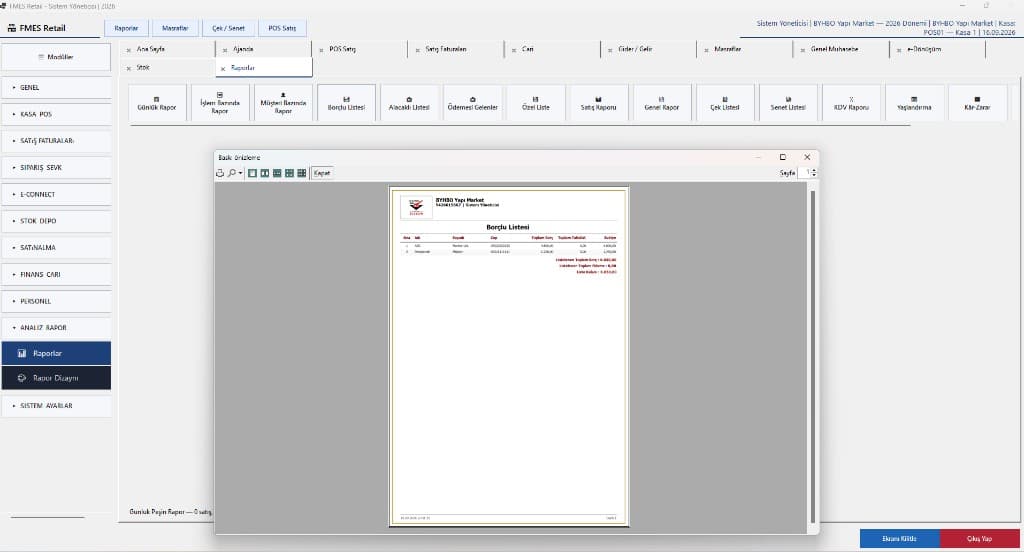Expand the SATINALMA section
This screenshot has height=552, width=1024.
point(56,248)
